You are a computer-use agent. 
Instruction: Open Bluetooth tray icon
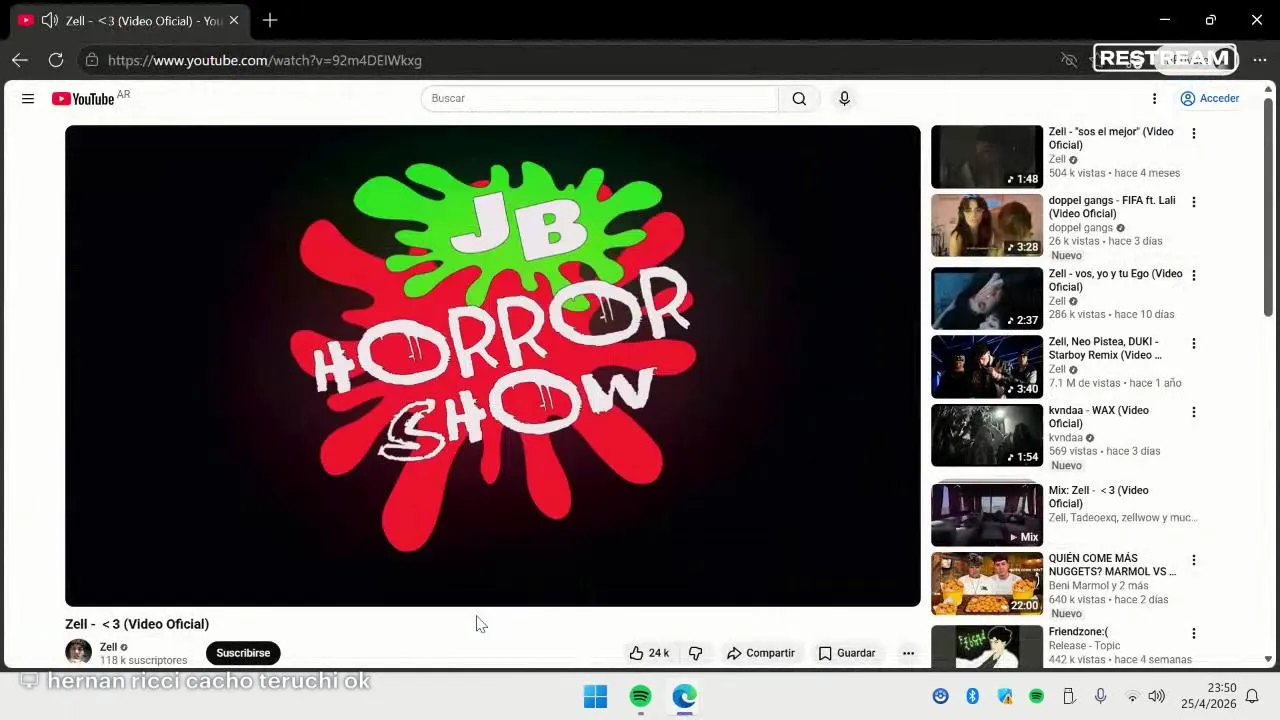click(x=972, y=696)
